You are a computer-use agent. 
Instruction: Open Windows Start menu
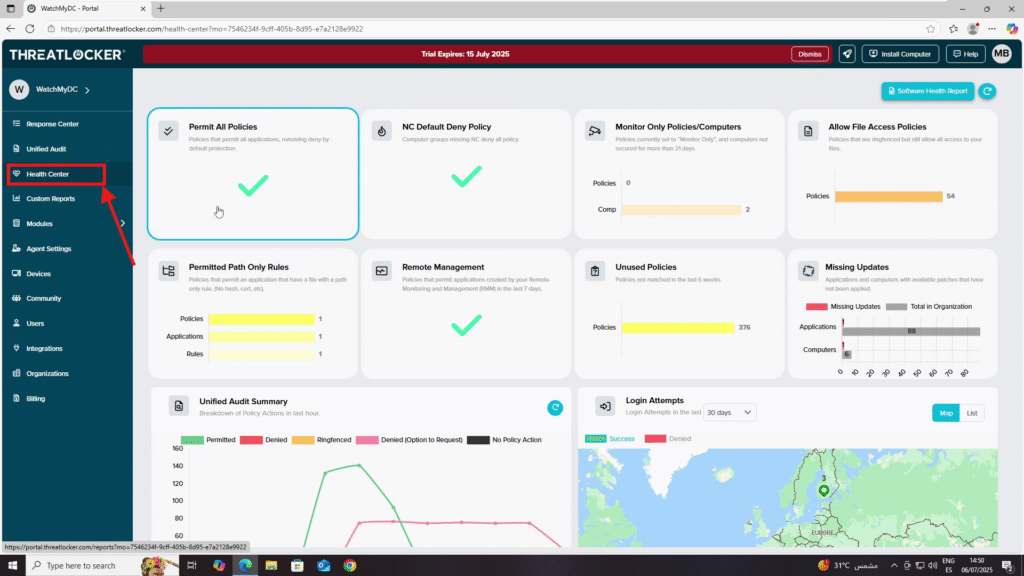click(x=12, y=566)
